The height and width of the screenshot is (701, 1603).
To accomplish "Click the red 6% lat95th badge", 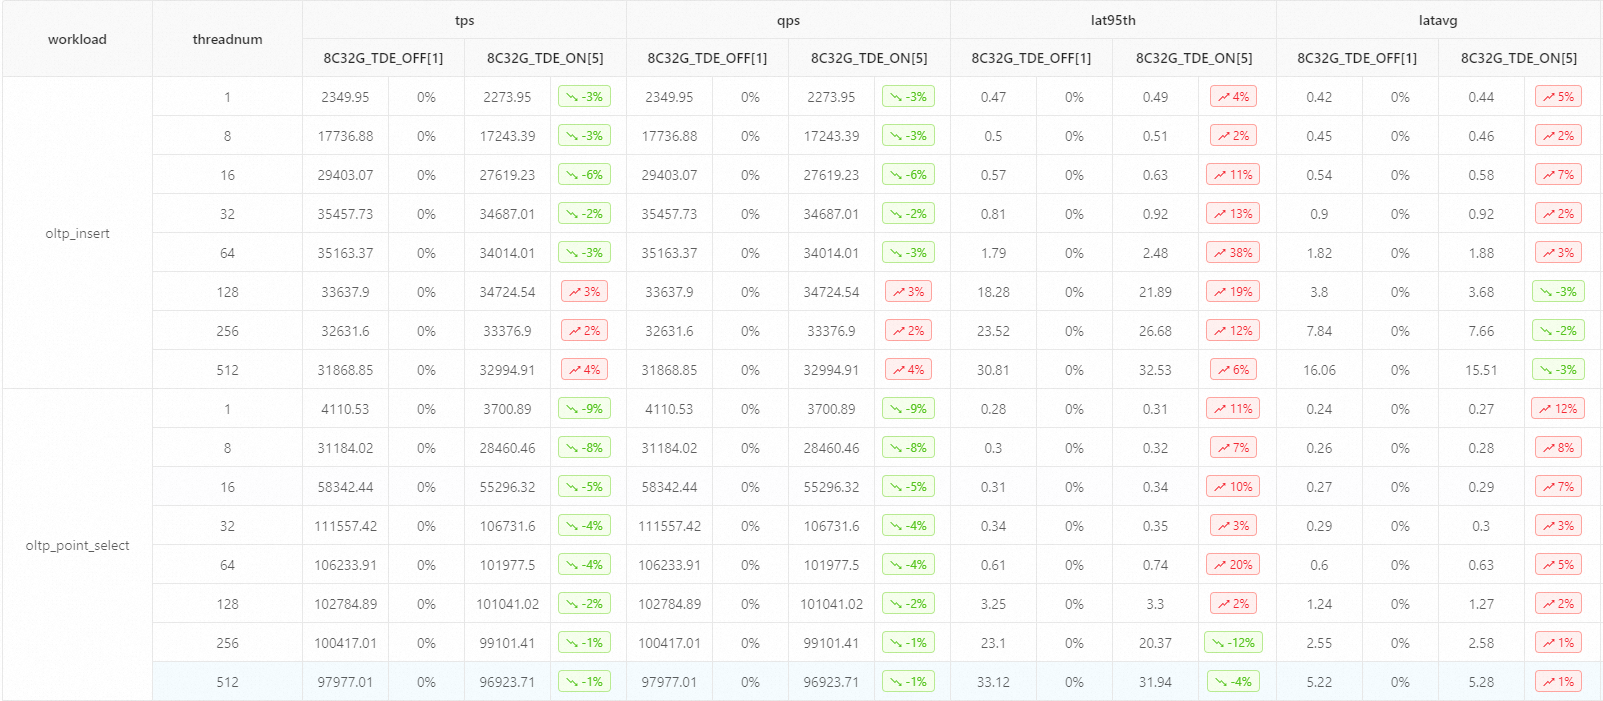I will coord(1233,370).
